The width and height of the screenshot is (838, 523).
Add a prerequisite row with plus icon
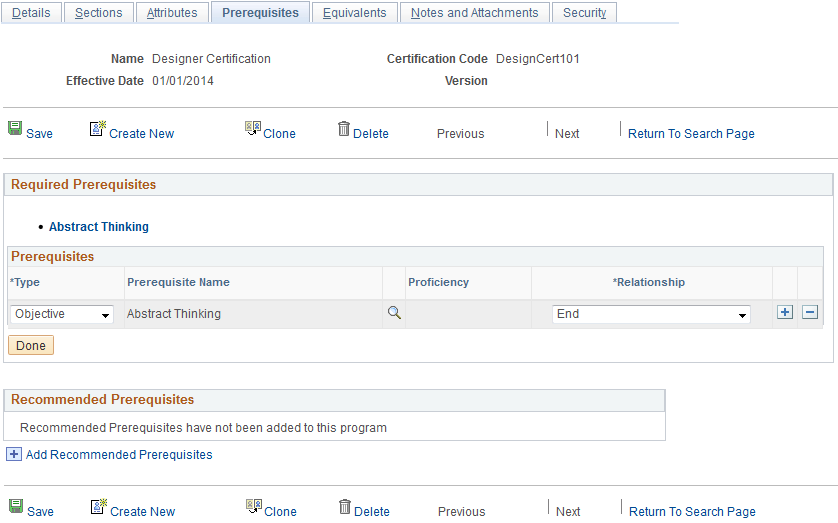[785, 313]
